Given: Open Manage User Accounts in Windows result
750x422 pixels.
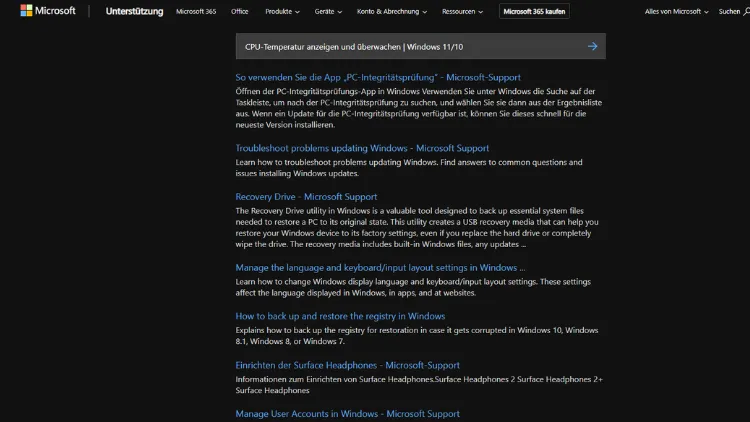Looking at the screenshot, I should click(x=347, y=414).
